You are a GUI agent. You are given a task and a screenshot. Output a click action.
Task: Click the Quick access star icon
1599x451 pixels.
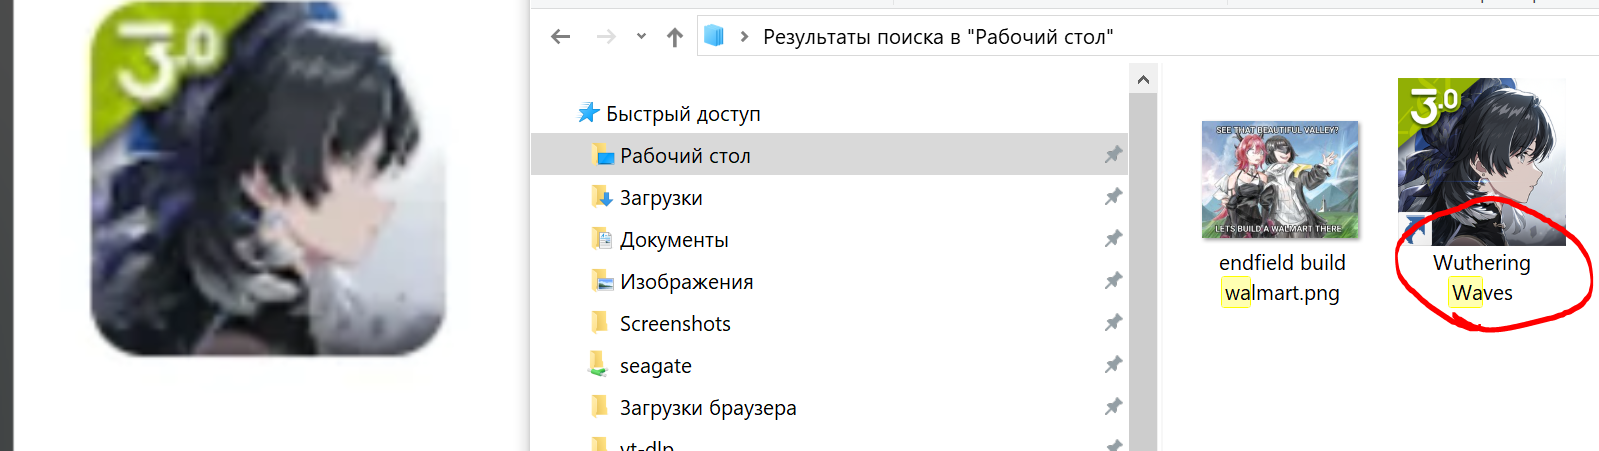tap(589, 113)
